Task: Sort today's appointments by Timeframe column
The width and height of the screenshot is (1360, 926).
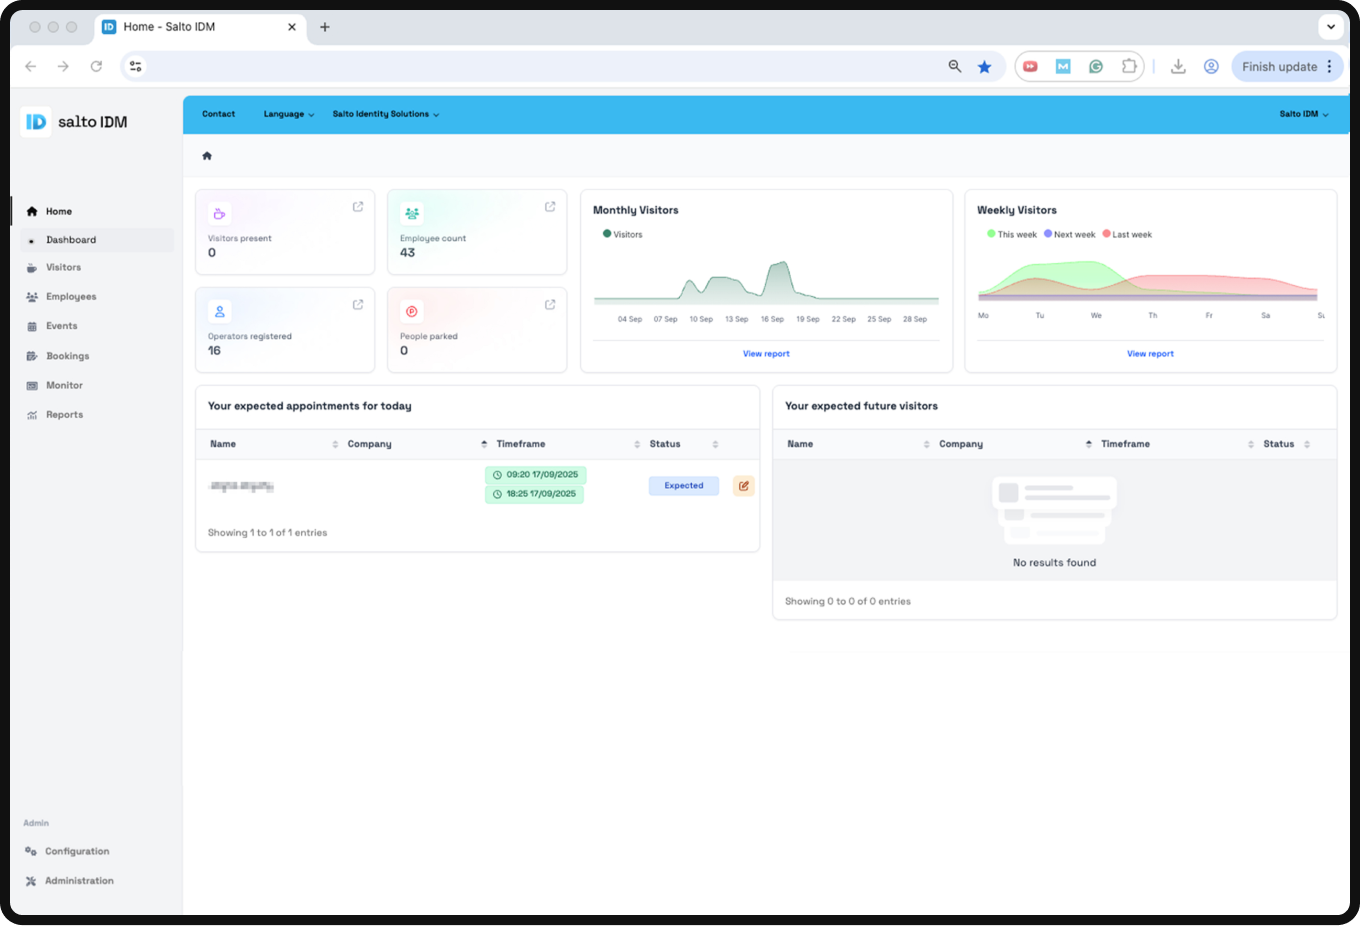Action: pyautogui.click(x=521, y=444)
